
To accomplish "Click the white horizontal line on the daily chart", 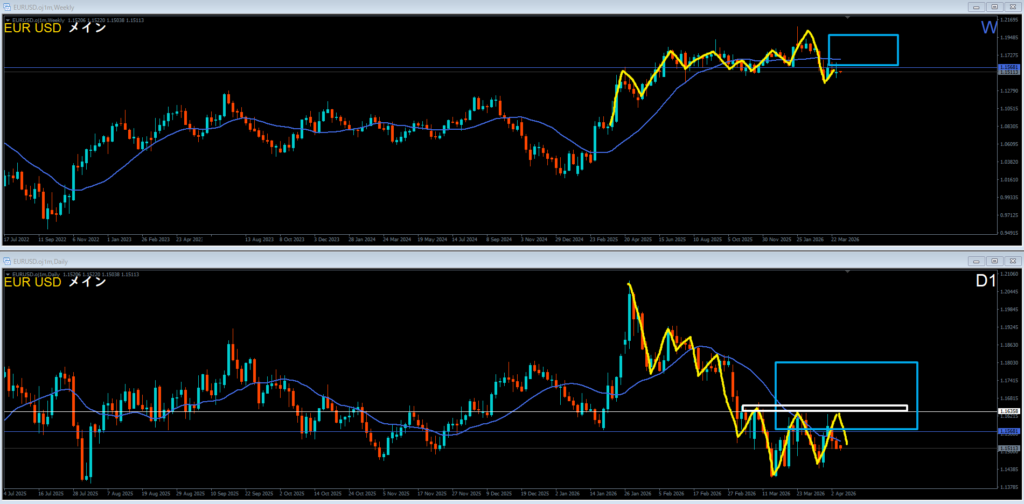I will (x=300, y=412).
